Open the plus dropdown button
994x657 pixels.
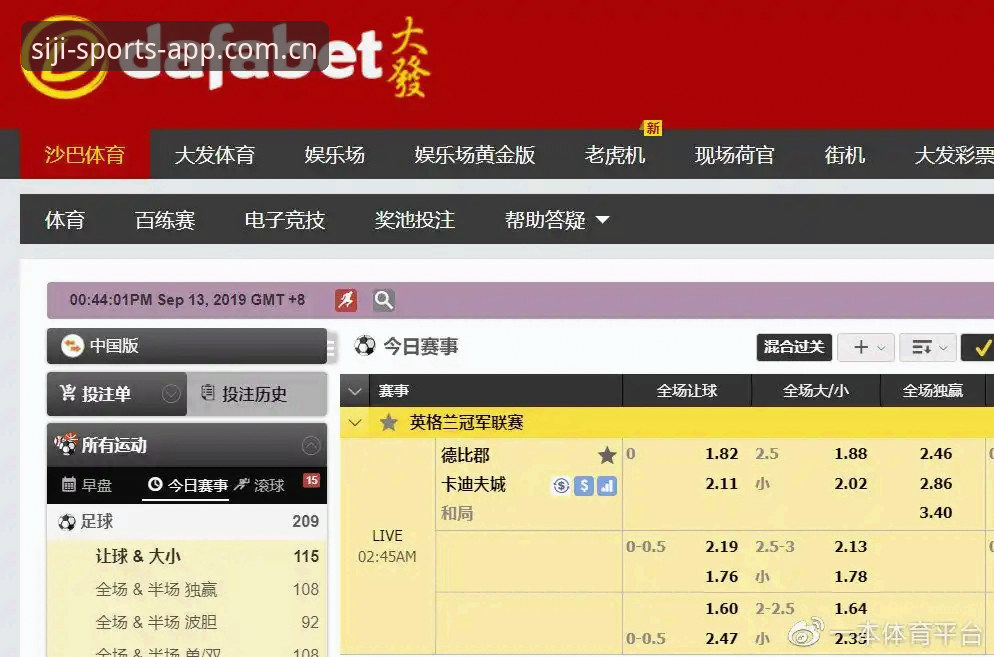(866, 348)
